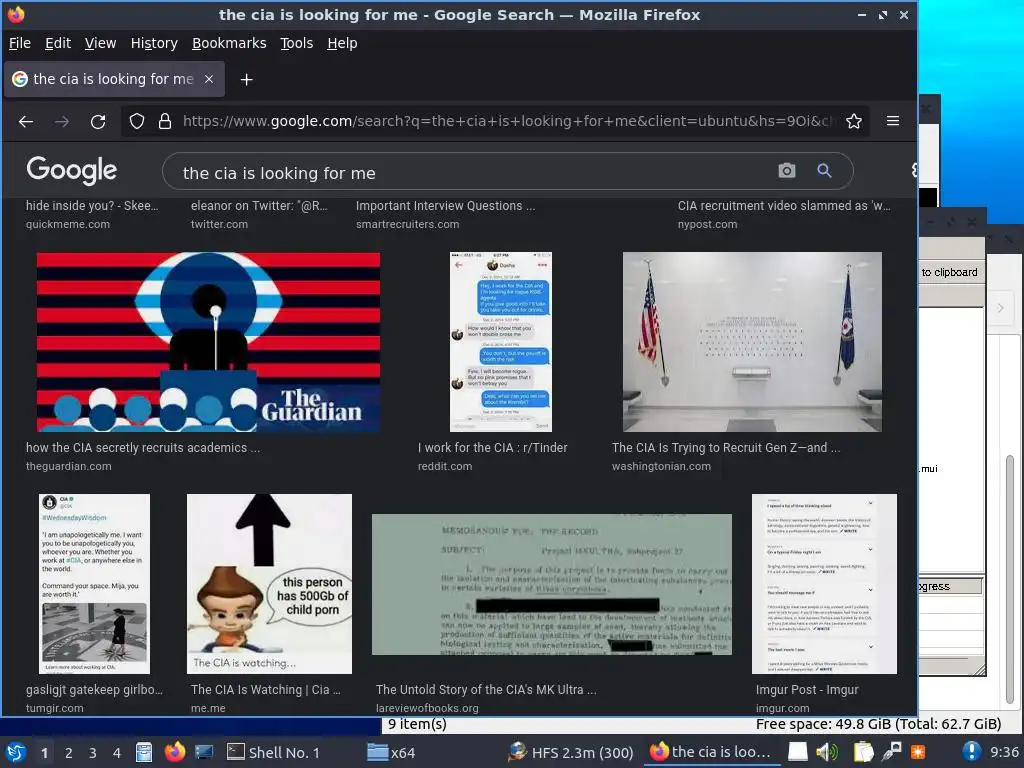The height and width of the screenshot is (768, 1024).
Task: Close the 'the cia is looking for me' tab
Action: point(209,79)
